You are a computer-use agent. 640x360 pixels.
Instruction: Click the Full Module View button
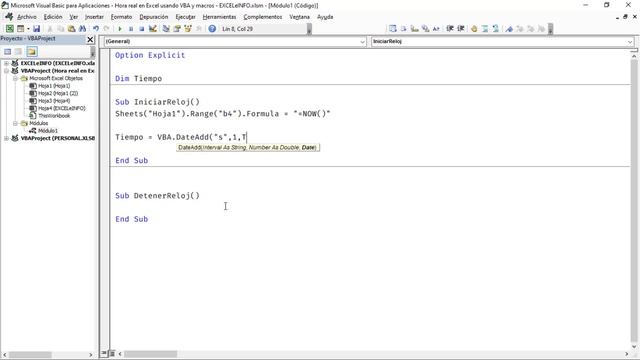point(111,353)
